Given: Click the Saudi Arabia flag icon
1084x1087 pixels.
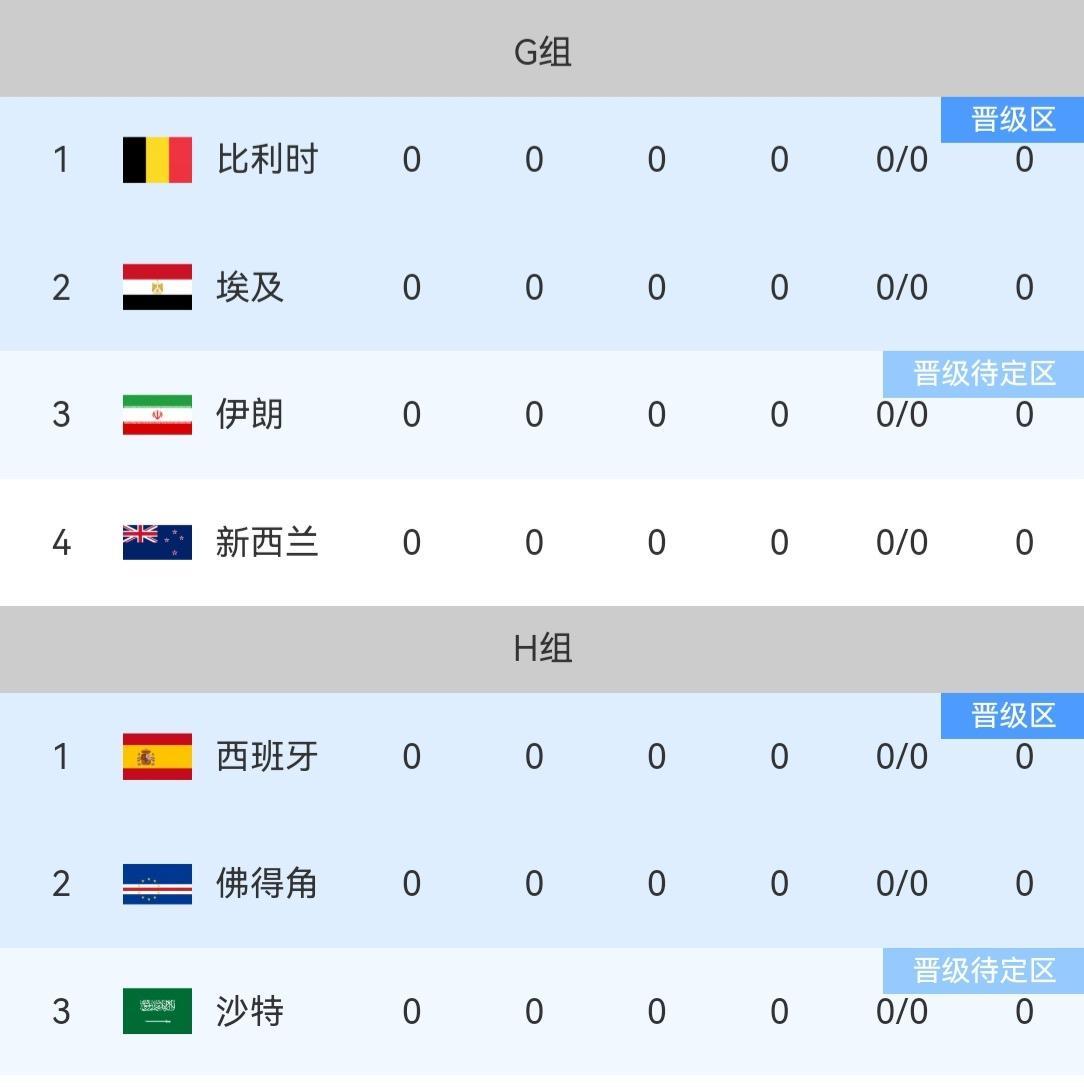Looking at the screenshot, I should pos(157,1011).
